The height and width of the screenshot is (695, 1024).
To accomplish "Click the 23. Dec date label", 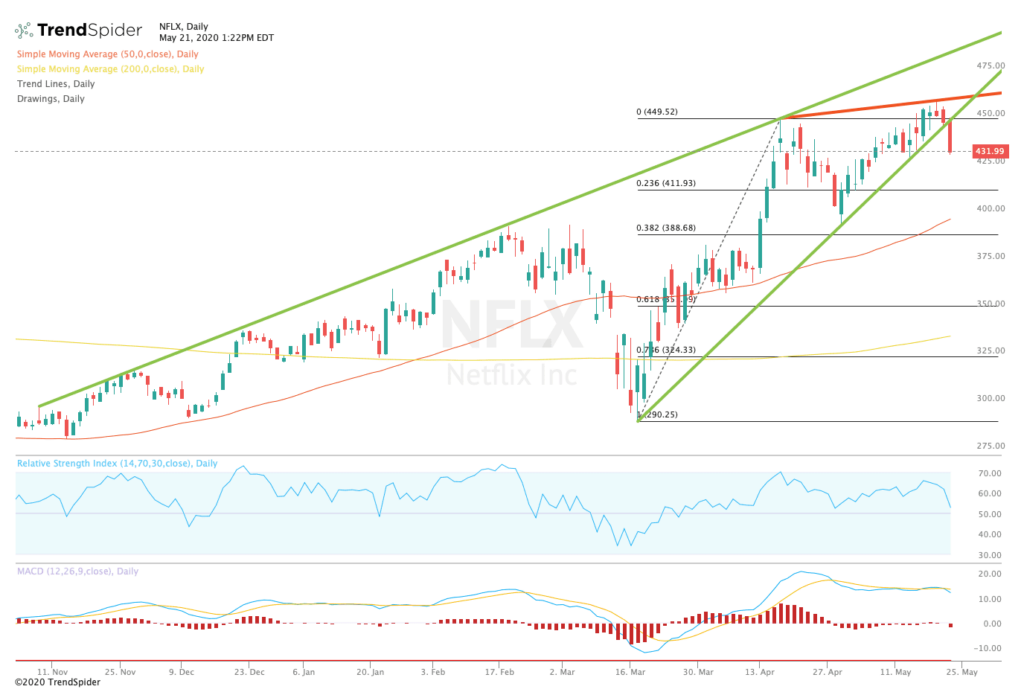I will [249, 672].
